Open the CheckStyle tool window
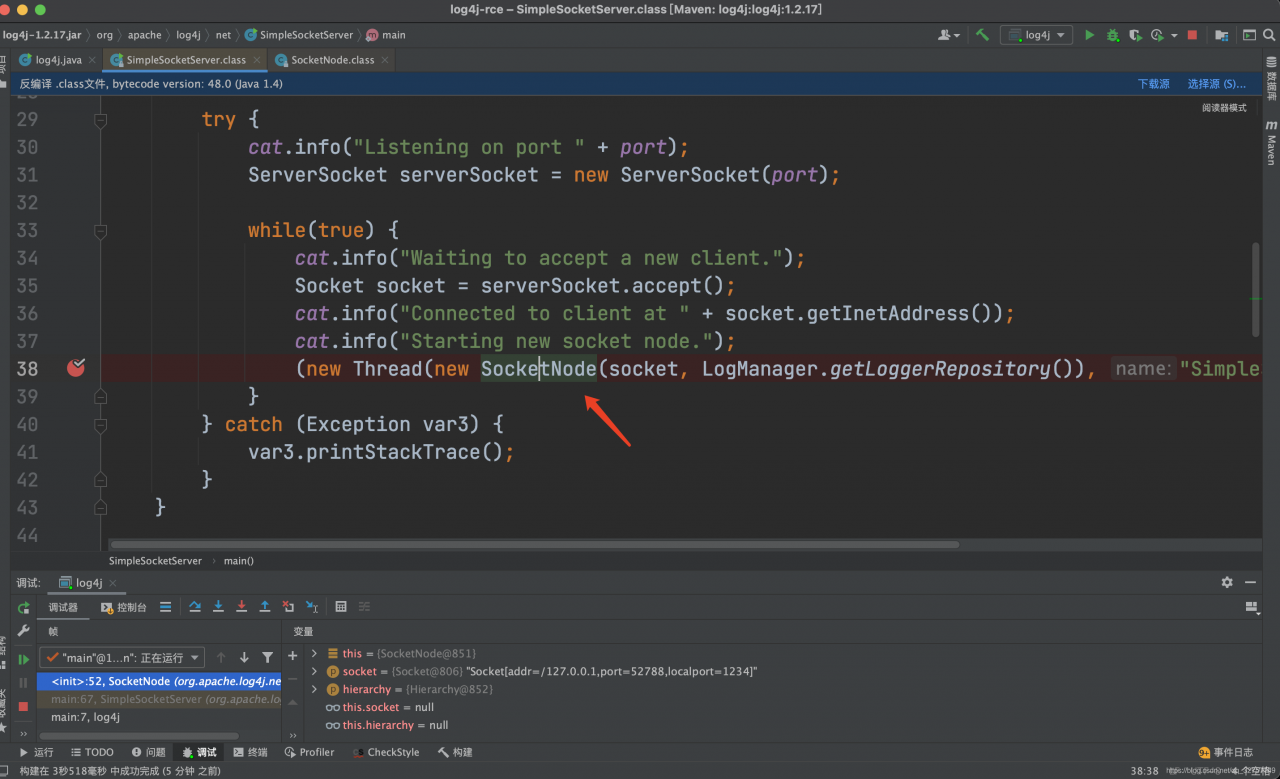Viewport: 1280px width, 779px height. point(385,752)
